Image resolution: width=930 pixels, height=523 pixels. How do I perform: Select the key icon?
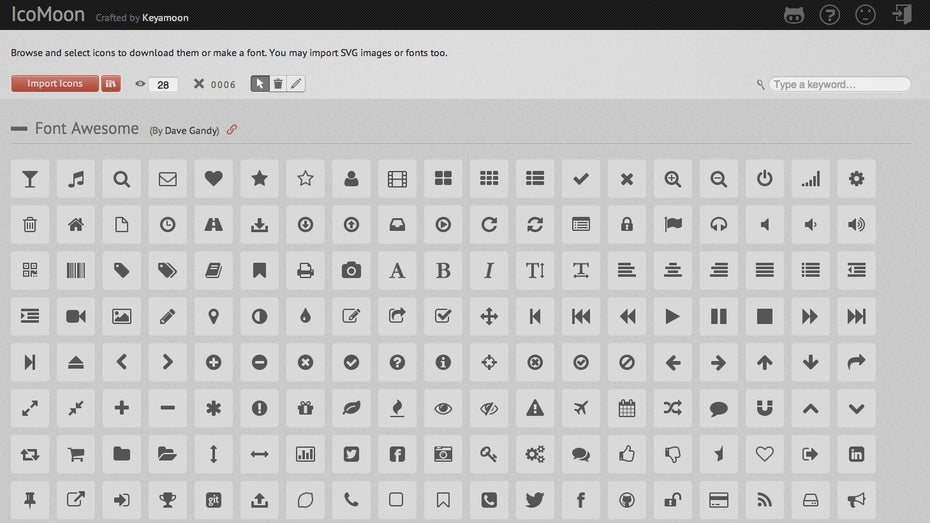tap(489, 454)
